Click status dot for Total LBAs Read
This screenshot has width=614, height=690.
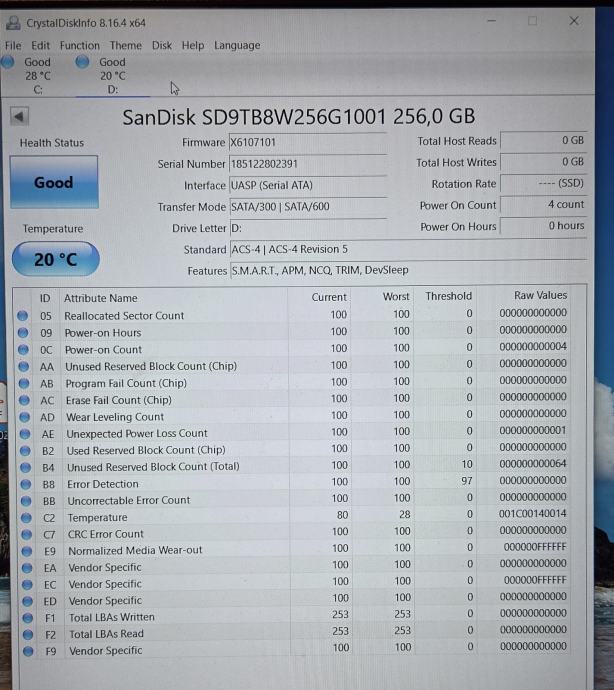point(28,635)
